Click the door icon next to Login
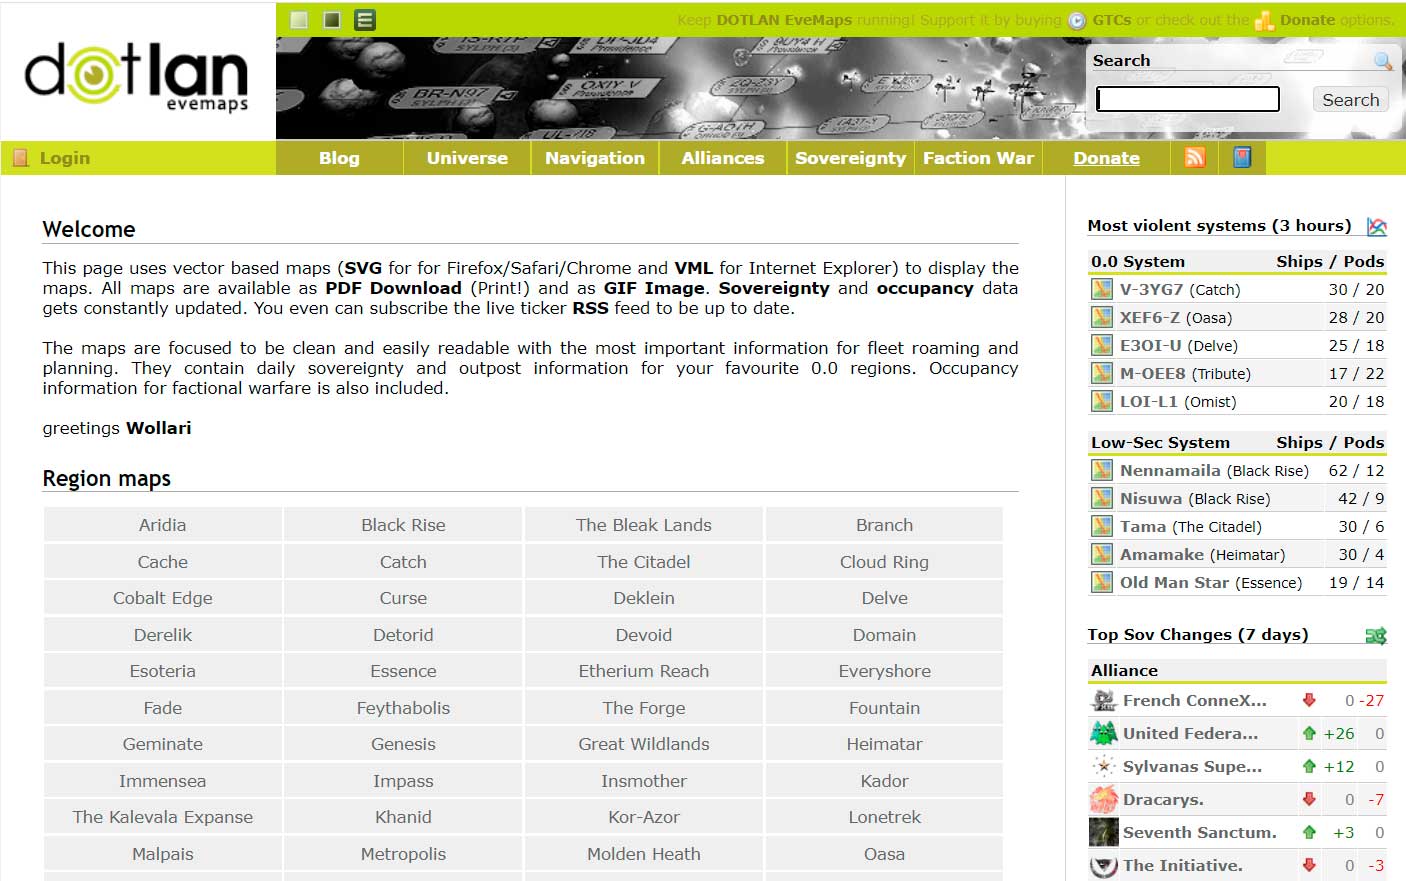The width and height of the screenshot is (1406, 881). (20, 158)
